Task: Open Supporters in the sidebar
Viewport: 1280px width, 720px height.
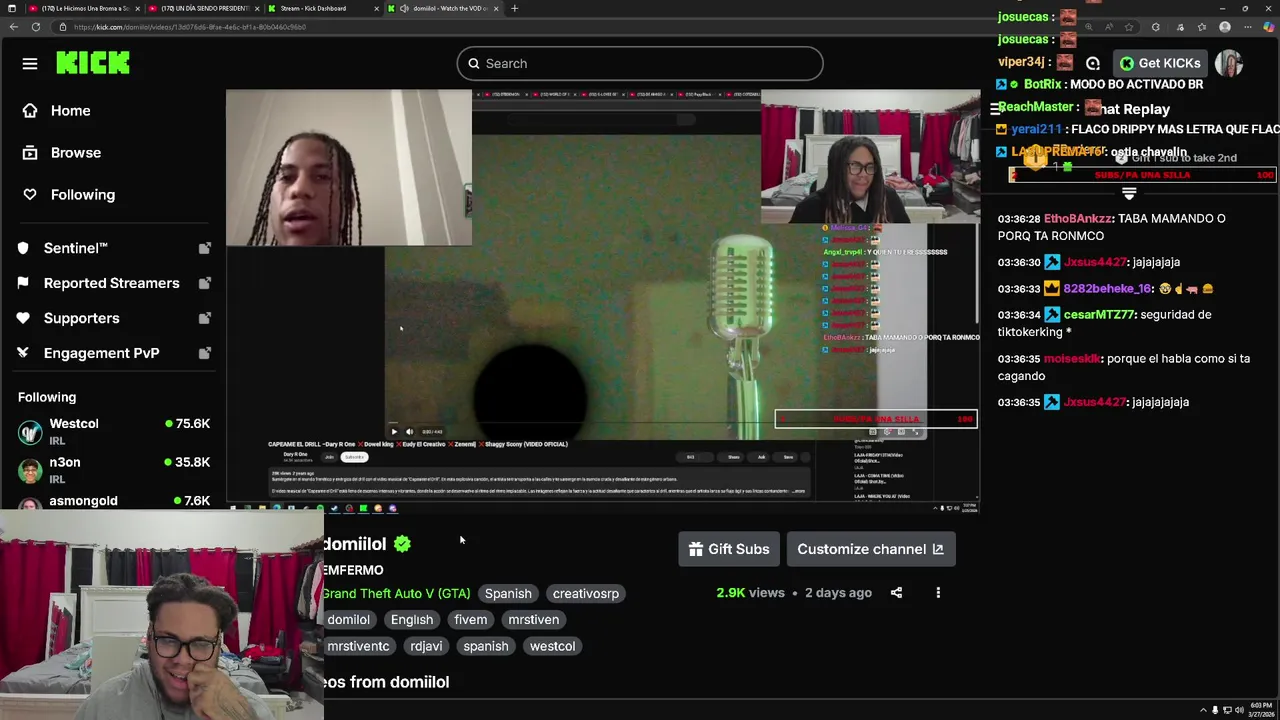Action: pyautogui.click(x=82, y=318)
